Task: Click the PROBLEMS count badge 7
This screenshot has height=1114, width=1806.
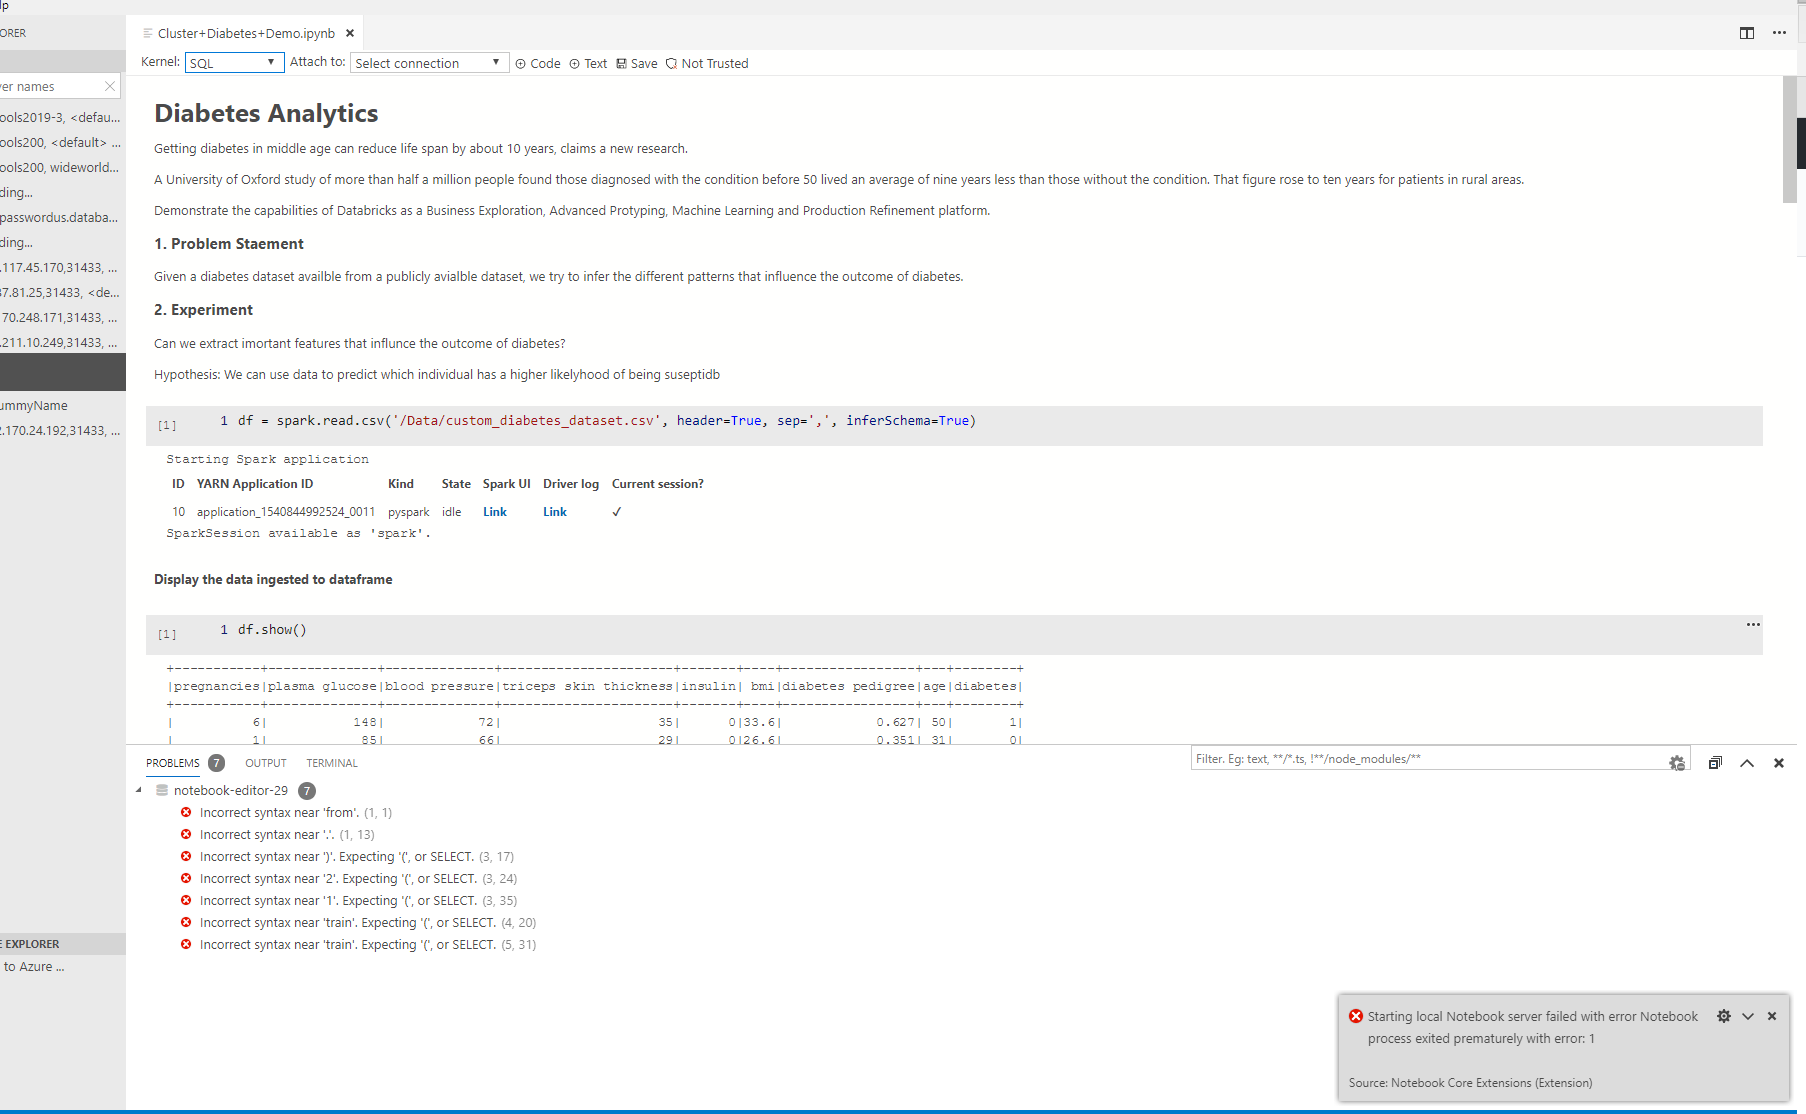Action: tap(216, 763)
